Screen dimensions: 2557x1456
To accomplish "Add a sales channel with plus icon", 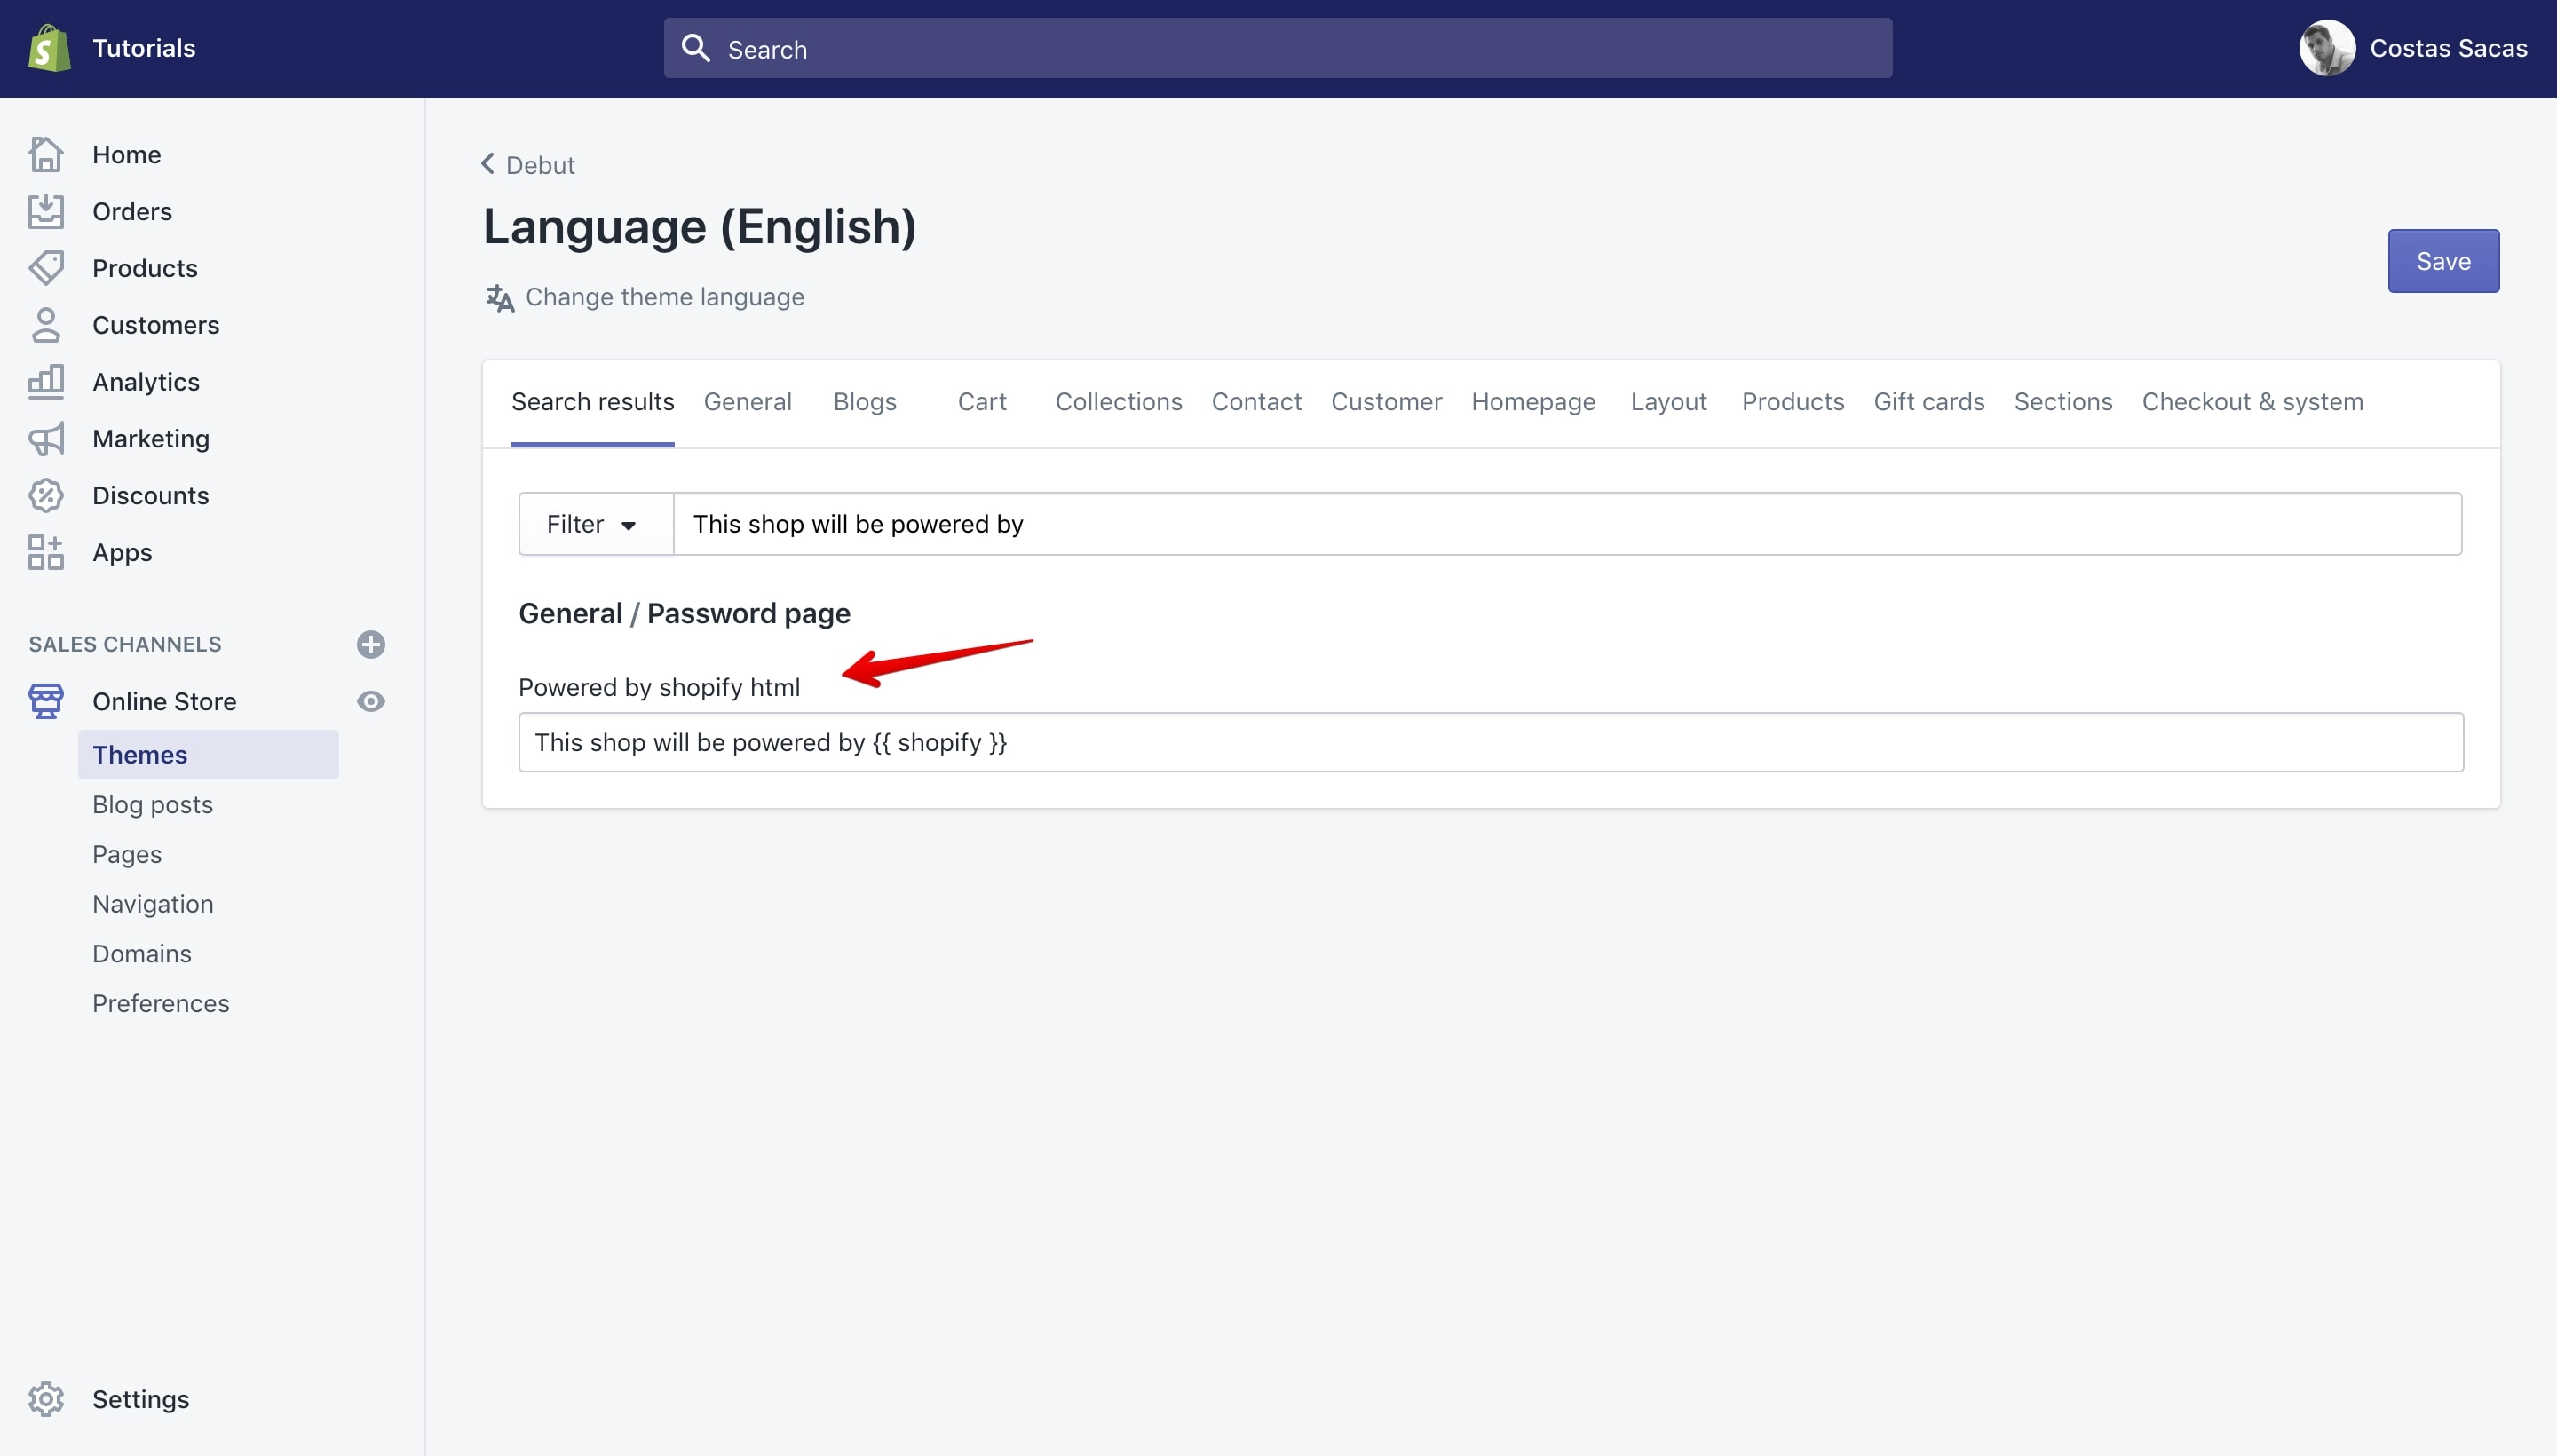I will pos(371,644).
